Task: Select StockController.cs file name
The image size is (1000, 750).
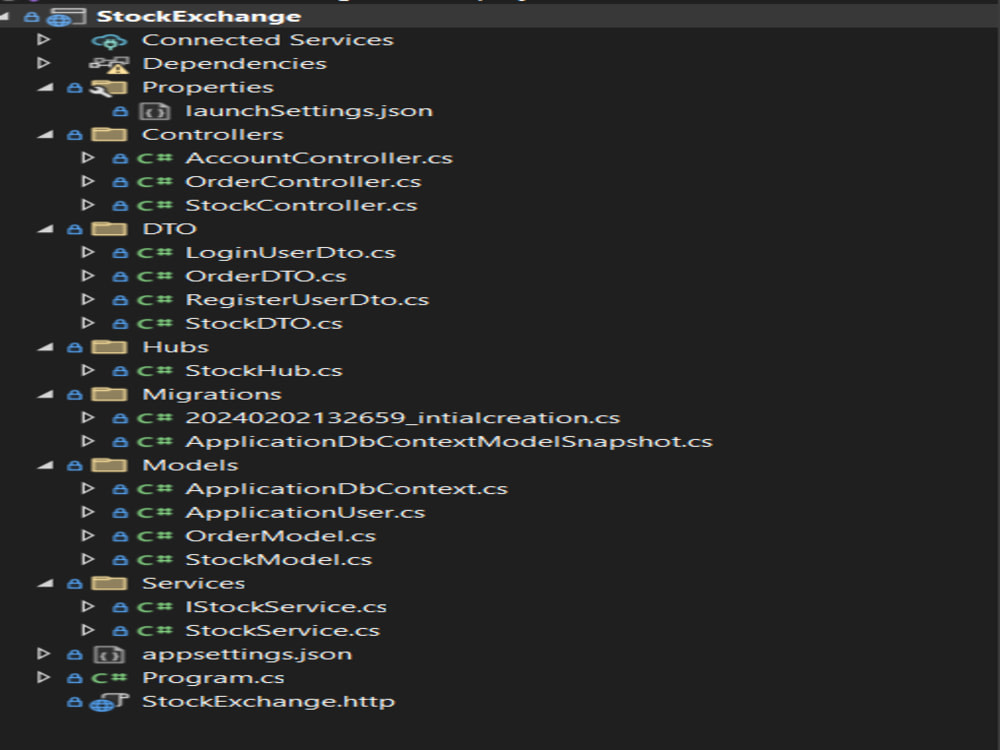Action: (x=301, y=205)
